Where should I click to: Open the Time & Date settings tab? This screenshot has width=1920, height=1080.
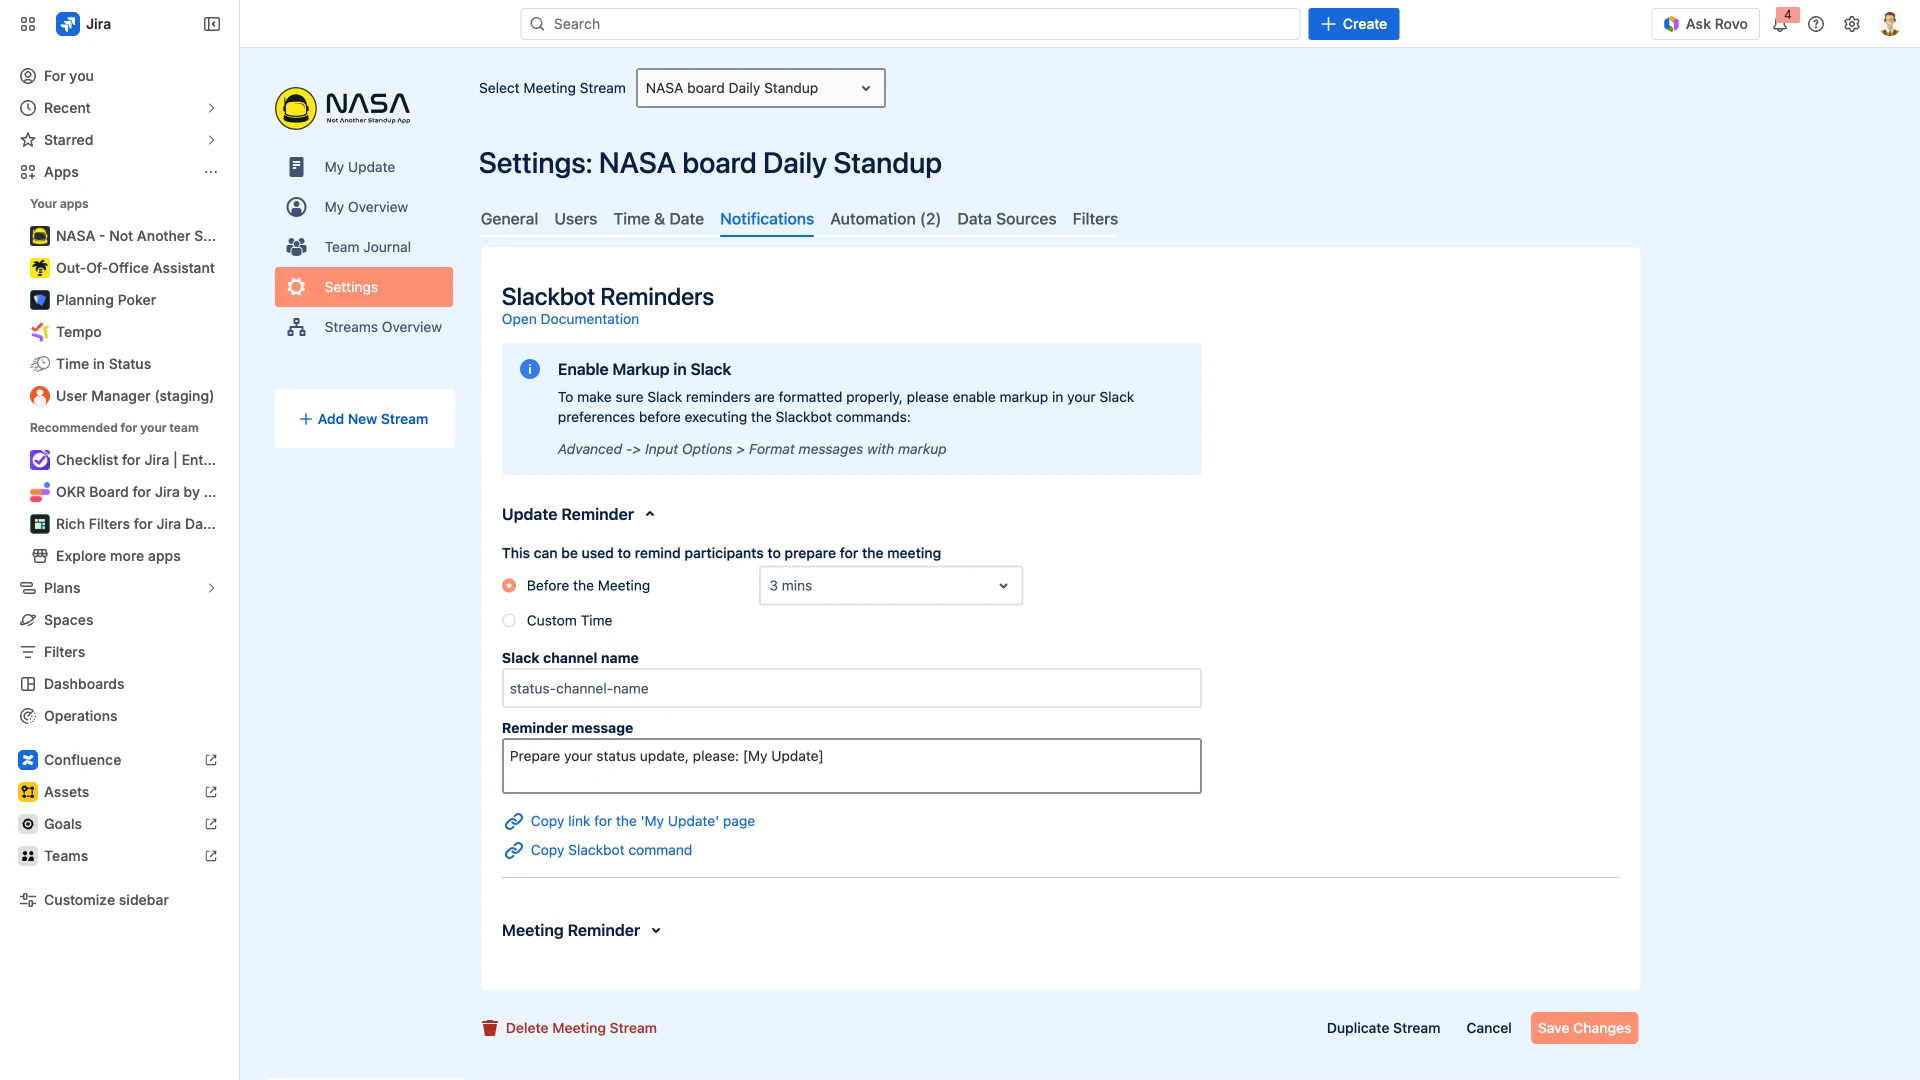coord(658,219)
